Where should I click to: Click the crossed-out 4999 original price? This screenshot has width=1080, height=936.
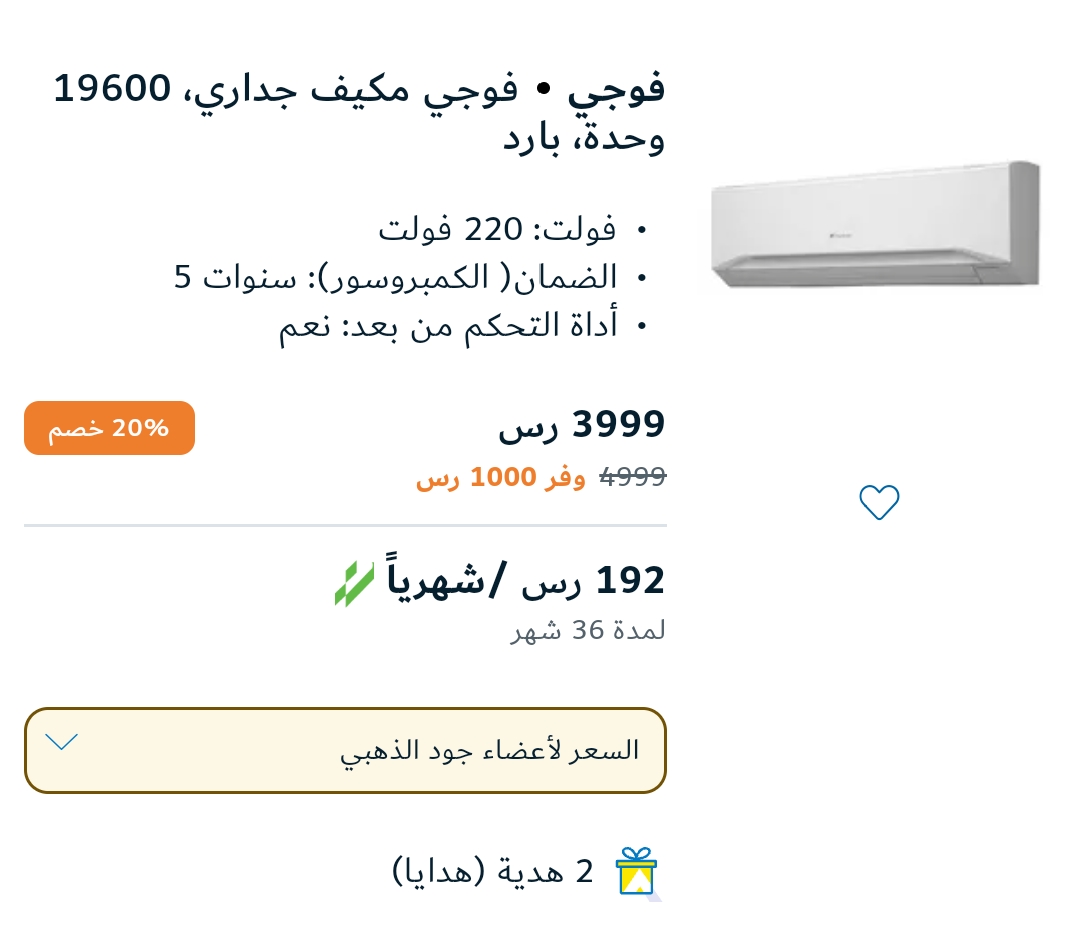click(x=632, y=477)
